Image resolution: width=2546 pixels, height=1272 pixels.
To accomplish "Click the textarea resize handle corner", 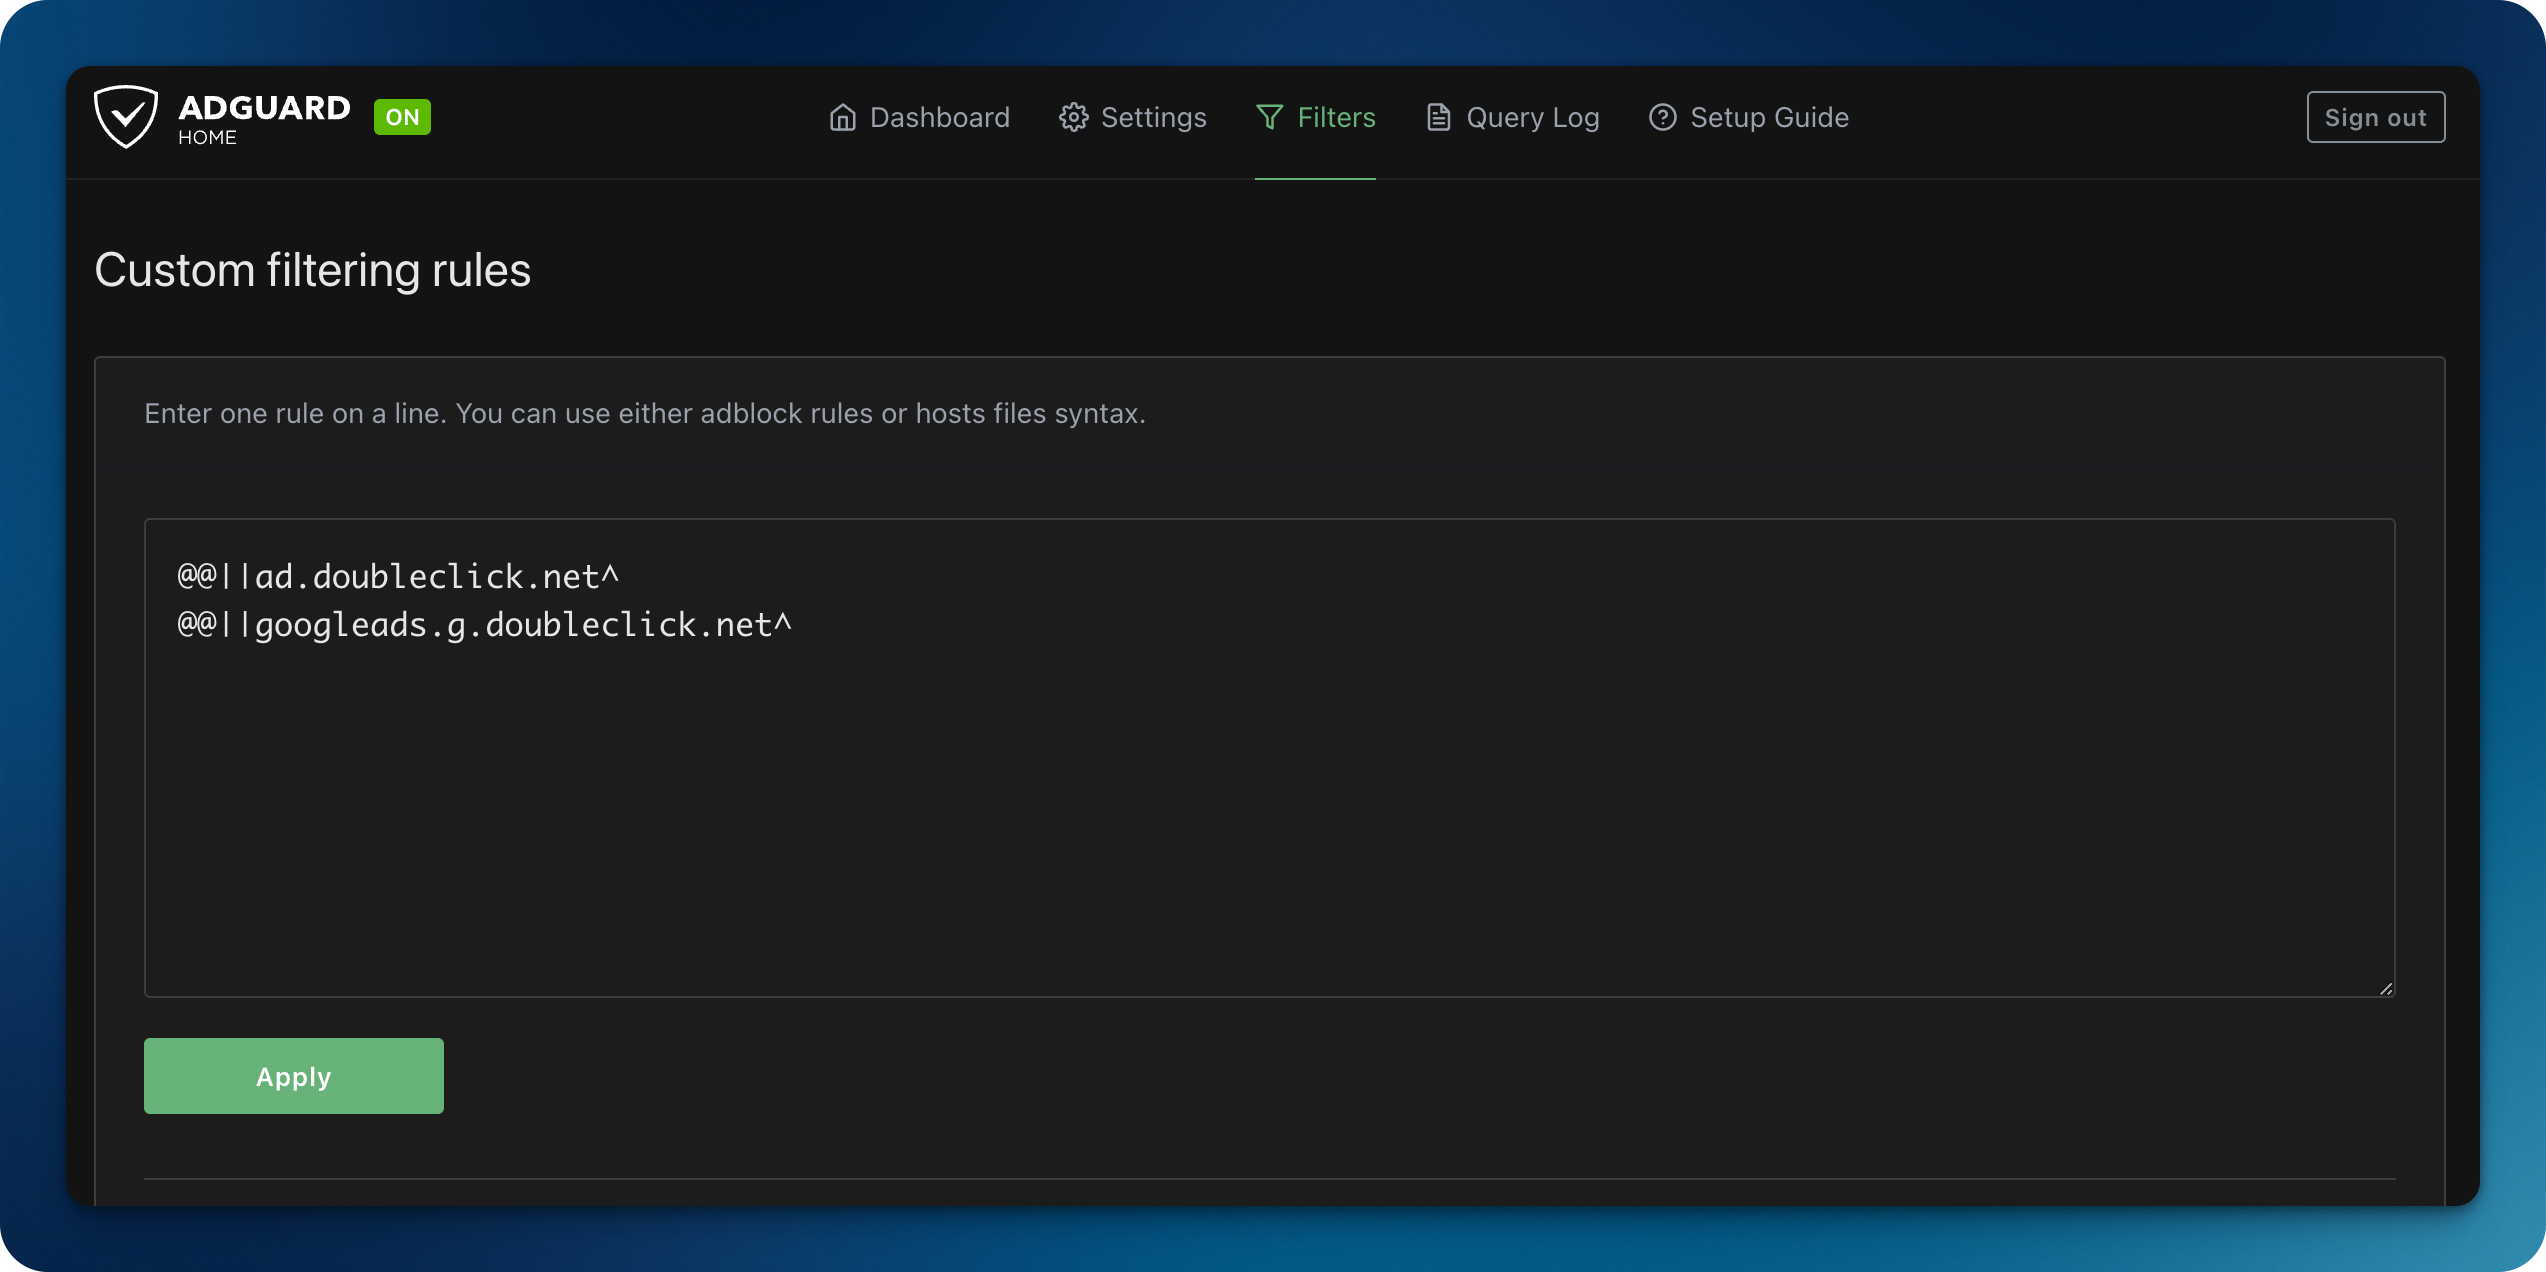I will pos(2386,988).
